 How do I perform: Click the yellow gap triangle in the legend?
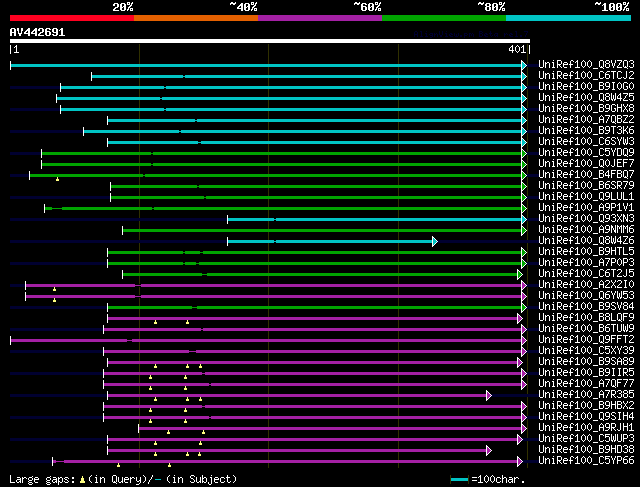[82, 480]
